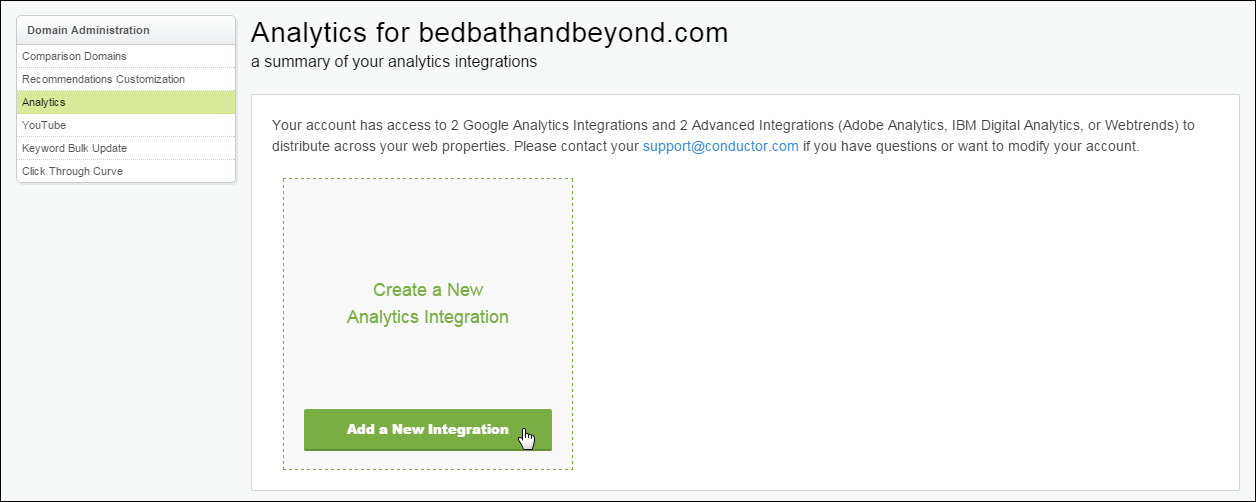Click the '2 Google Analytics Integrations' text
The height and width of the screenshot is (502, 1256).
click(549, 125)
